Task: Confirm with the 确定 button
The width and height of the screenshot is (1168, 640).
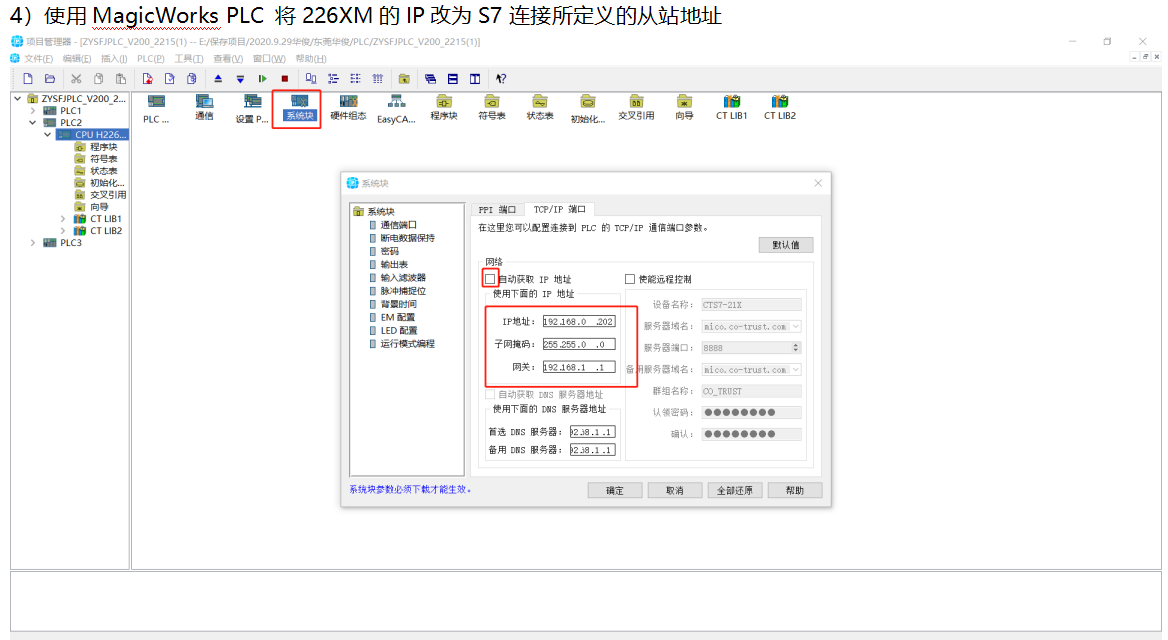Action: pyautogui.click(x=615, y=490)
